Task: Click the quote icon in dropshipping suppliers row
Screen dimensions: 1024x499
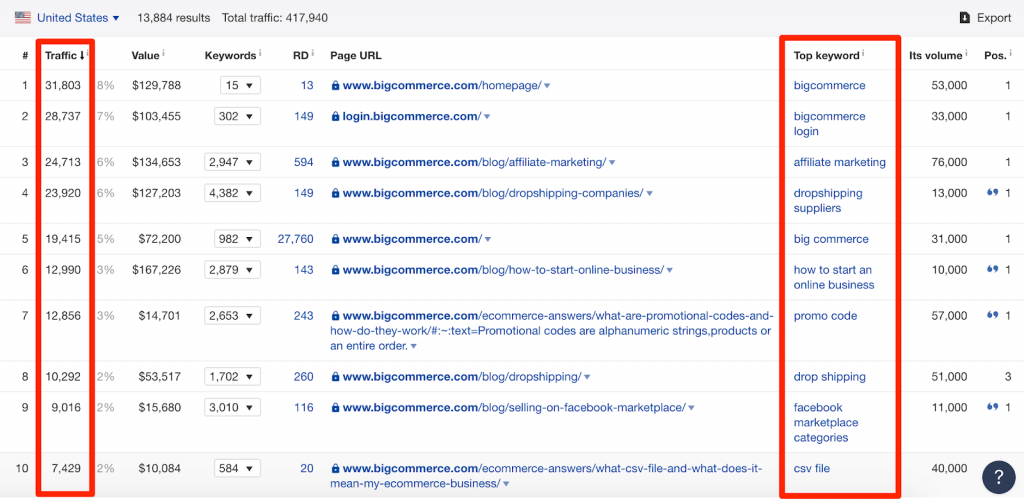Action: pos(993,193)
